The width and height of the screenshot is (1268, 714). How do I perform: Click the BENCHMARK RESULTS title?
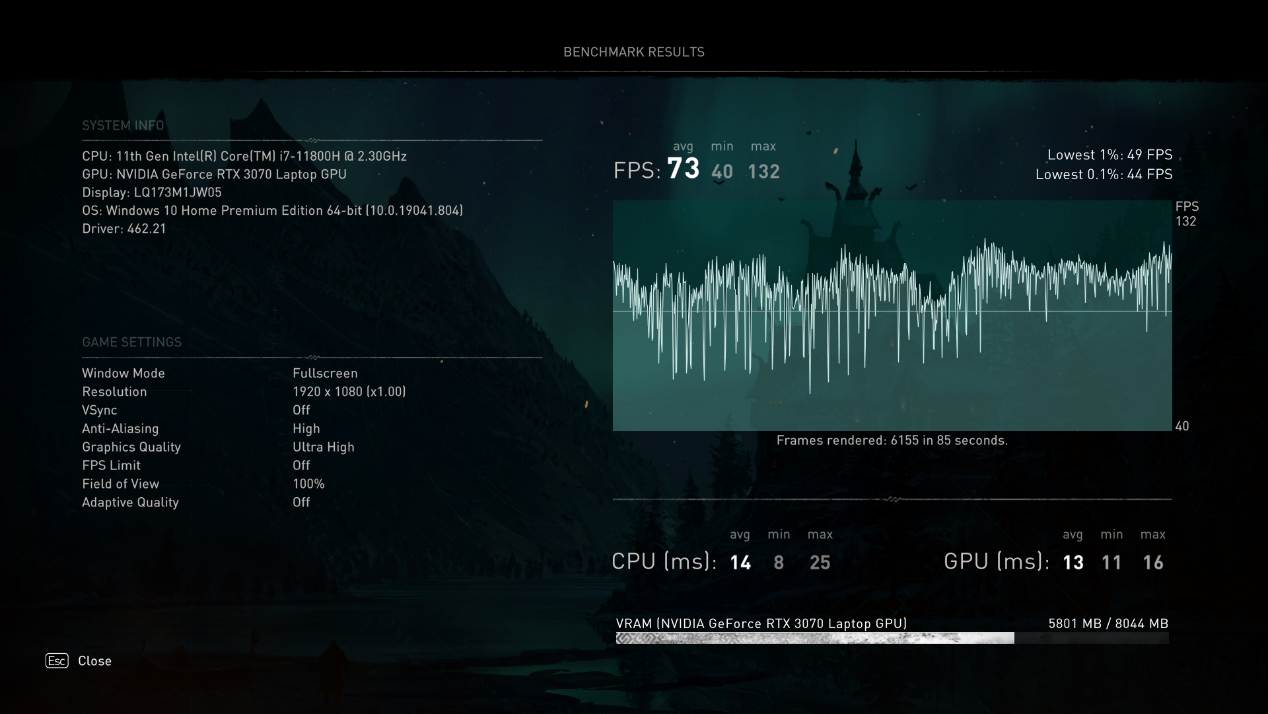(634, 52)
